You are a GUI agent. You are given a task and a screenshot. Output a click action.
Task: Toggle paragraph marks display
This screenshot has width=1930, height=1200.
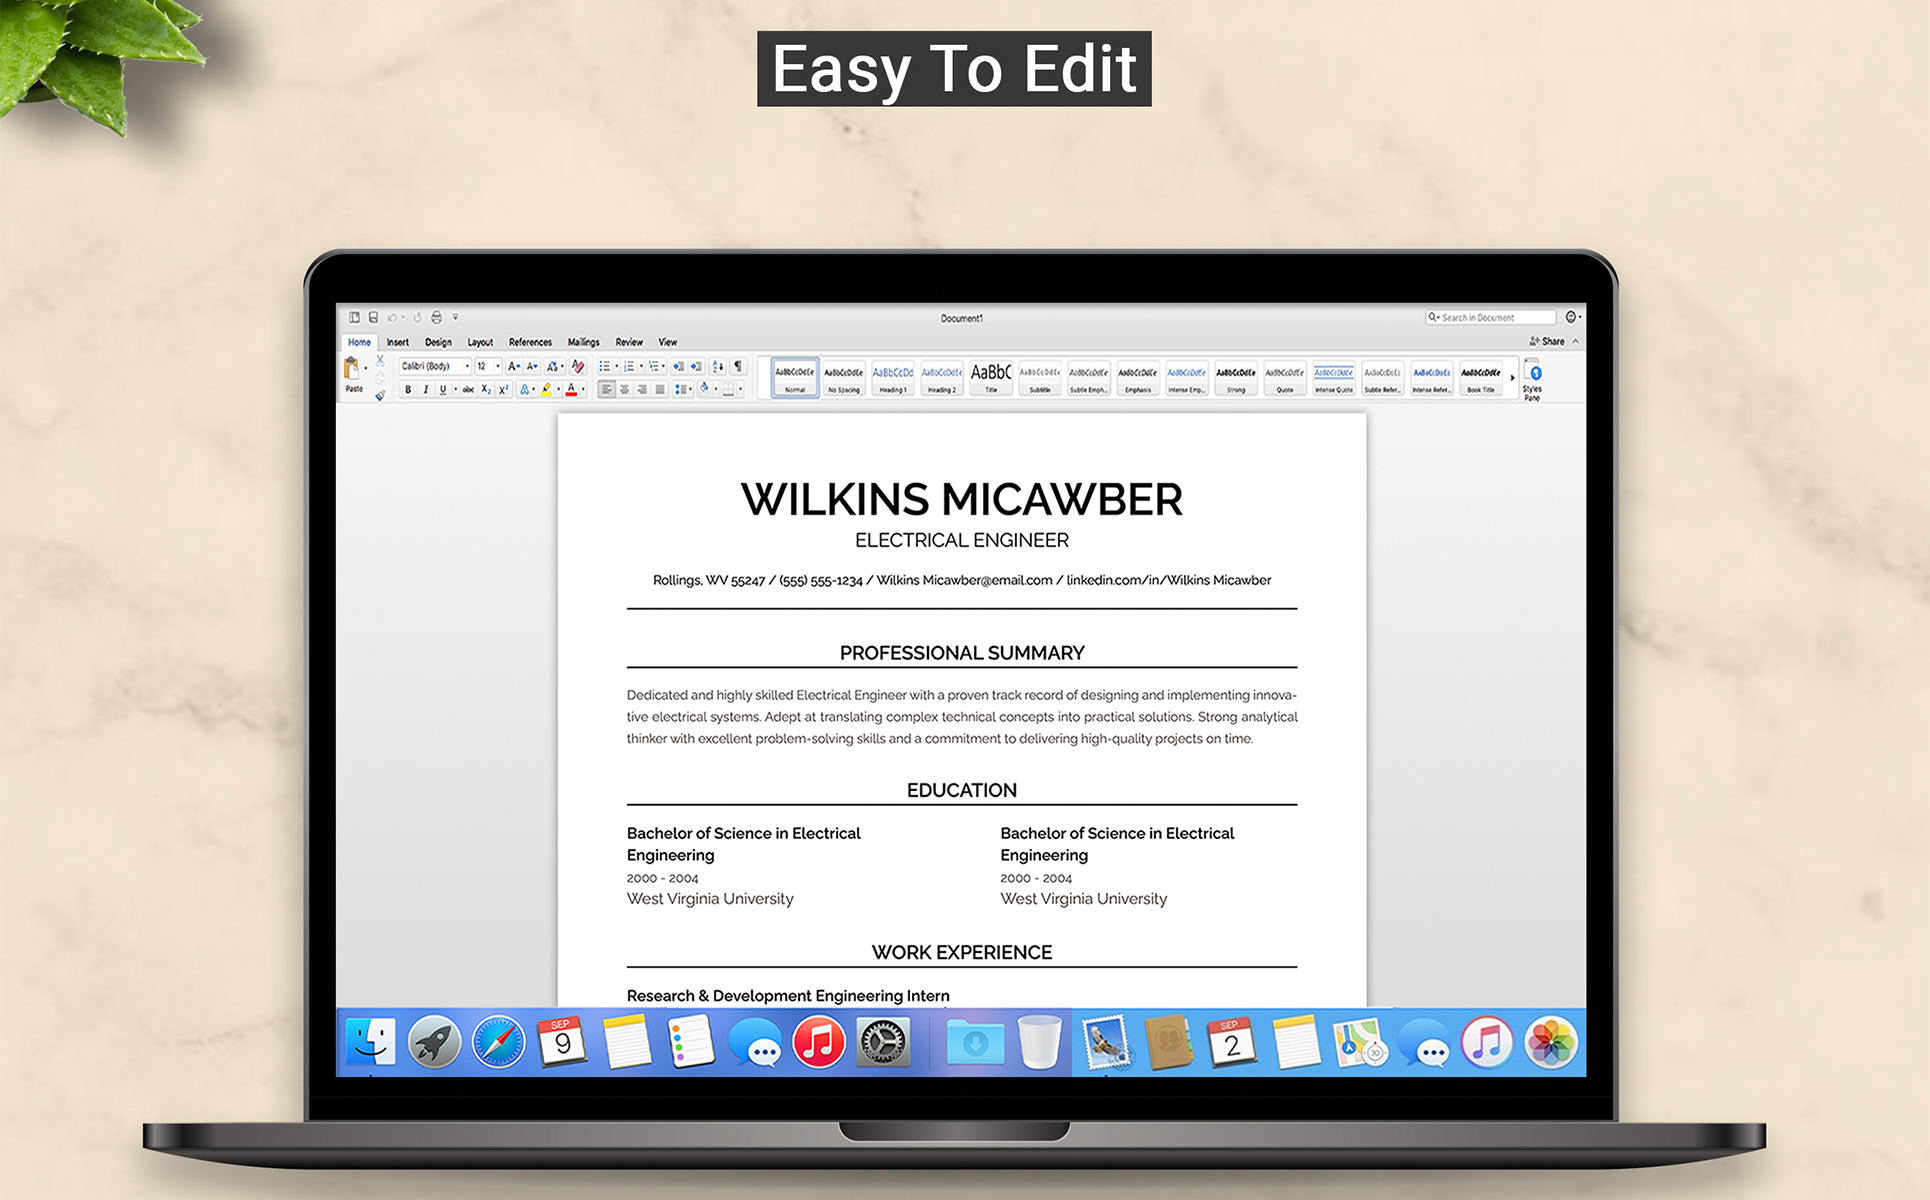point(738,367)
